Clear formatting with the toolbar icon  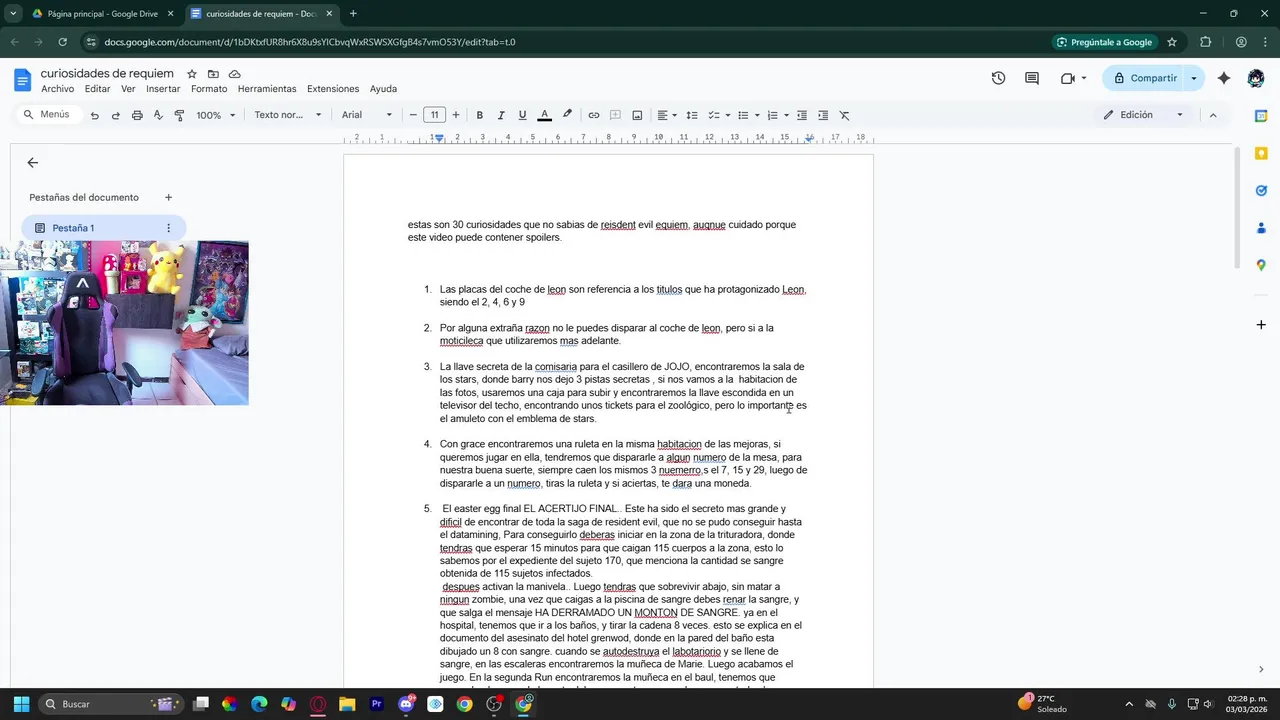(844, 115)
